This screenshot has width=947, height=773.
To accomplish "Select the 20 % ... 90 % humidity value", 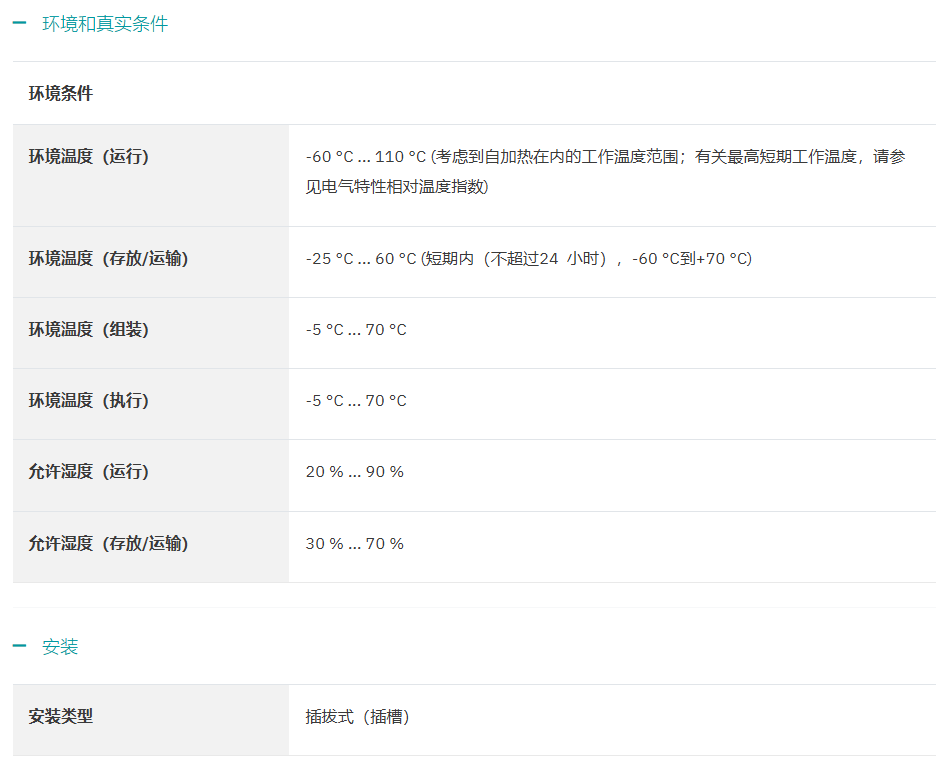I will (355, 472).
